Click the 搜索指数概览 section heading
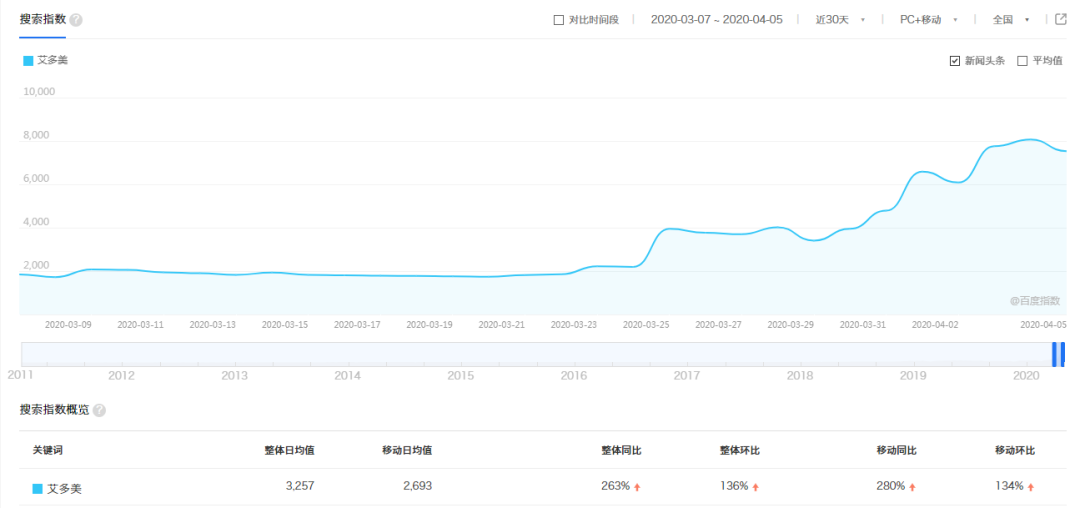 click(x=54, y=410)
